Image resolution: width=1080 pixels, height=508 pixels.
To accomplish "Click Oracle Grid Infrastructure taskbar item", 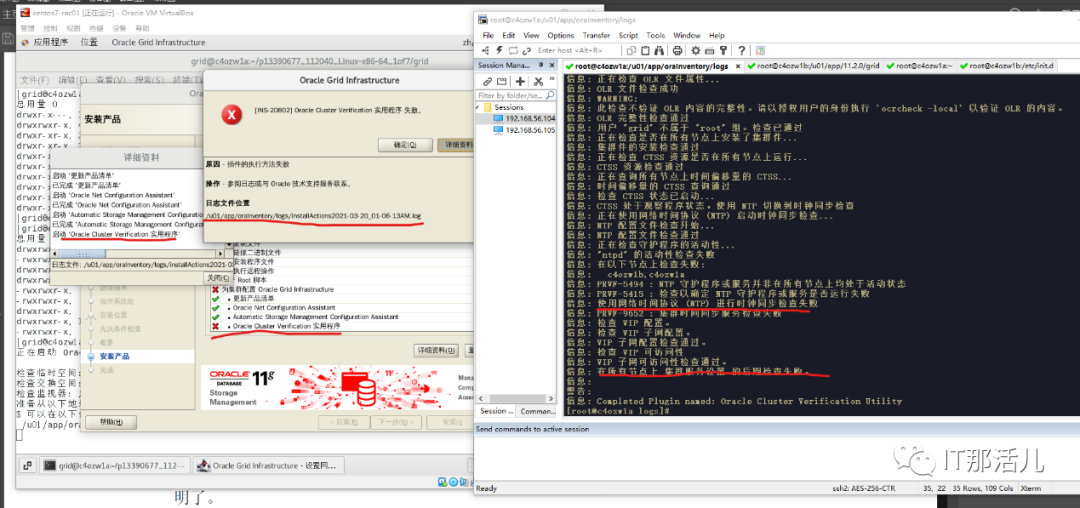I will click(269, 466).
